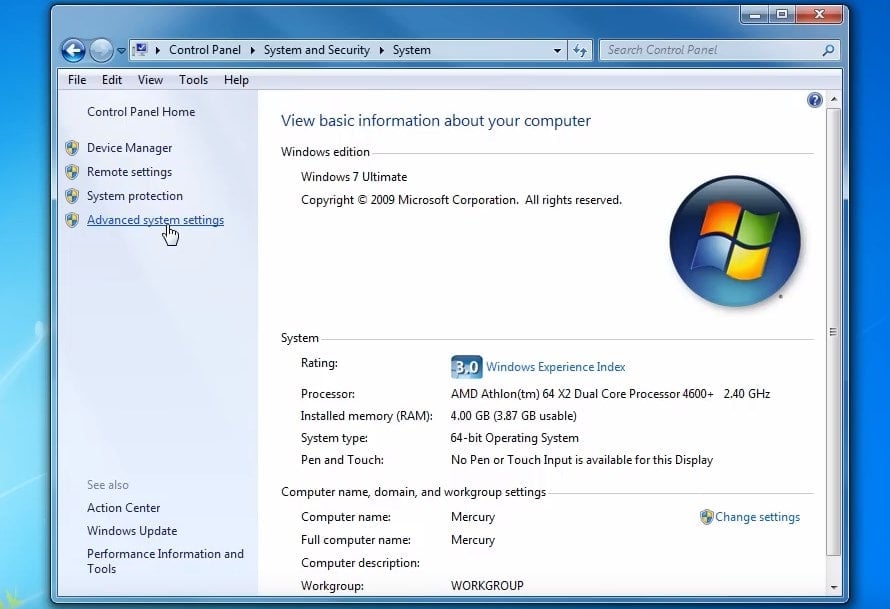Open the recent pages dropdown arrow
890x609 pixels.
point(121,51)
